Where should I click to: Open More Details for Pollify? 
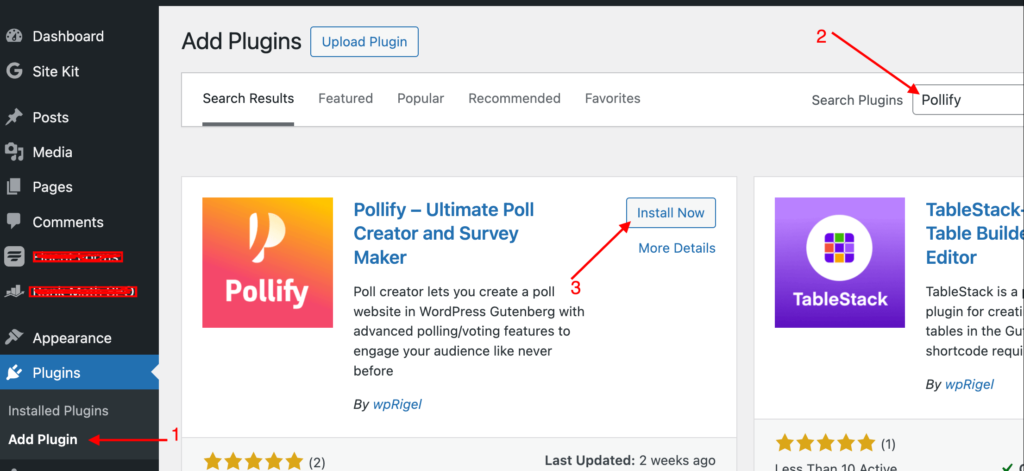tap(677, 248)
